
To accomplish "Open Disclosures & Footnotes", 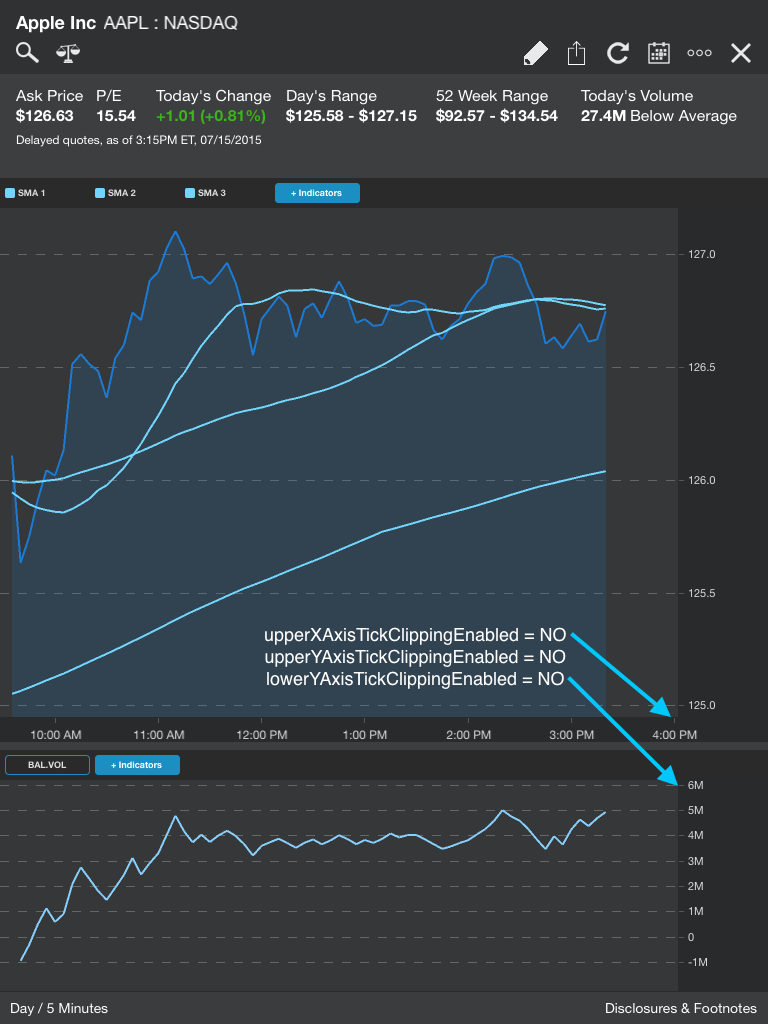I will [x=680, y=1008].
